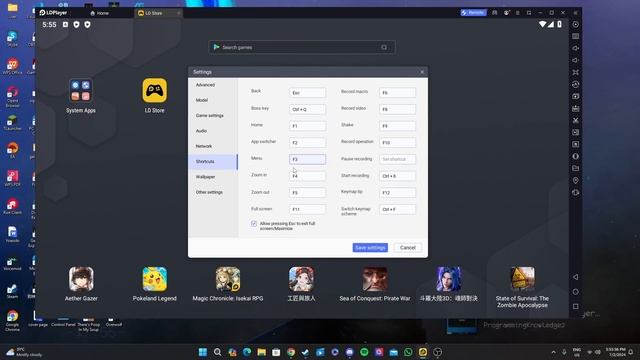Viewport: 640px width, 360px height.
Task: Open Steam desktop shortcut
Action: (x=12, y=291)
